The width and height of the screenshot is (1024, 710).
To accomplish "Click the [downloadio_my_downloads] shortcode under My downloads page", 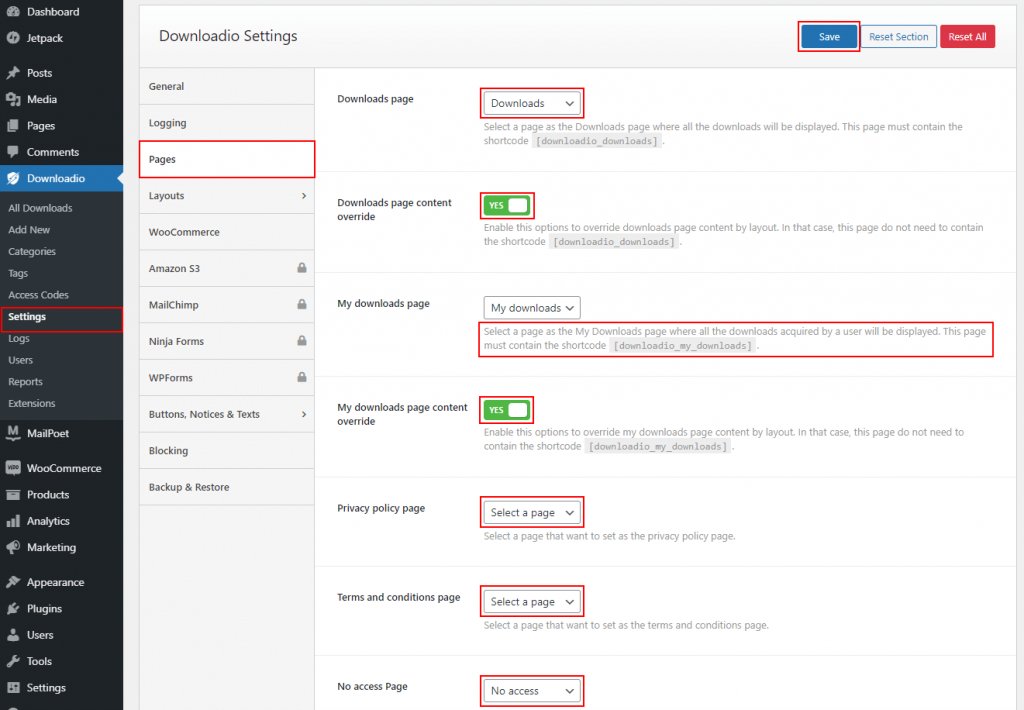I will [682, 346].
